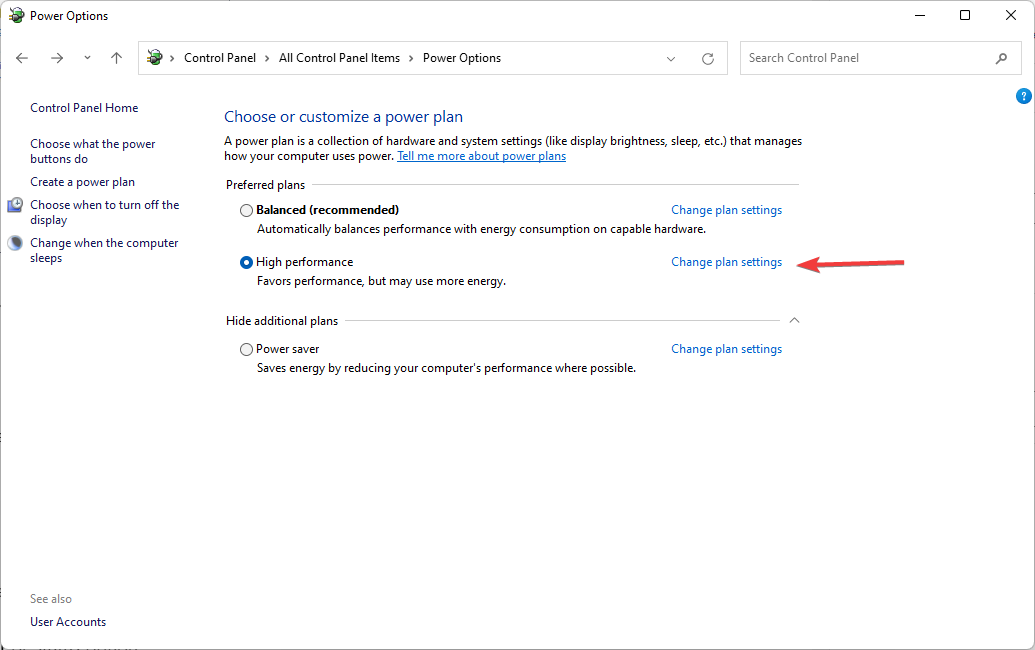1035x650 pixels.
Task: Go up one level with Up arrow
Action: (116, 58)
